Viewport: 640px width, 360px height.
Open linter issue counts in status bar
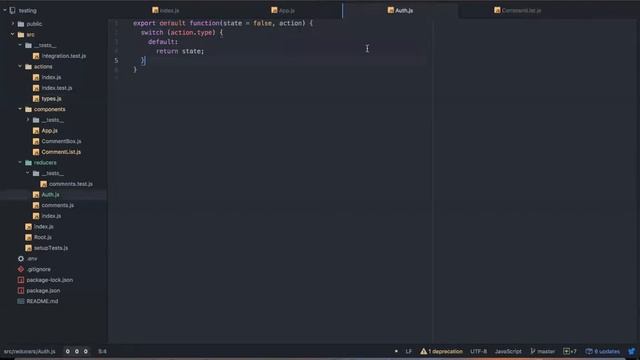pyautogui.click(x=76, y=351)
